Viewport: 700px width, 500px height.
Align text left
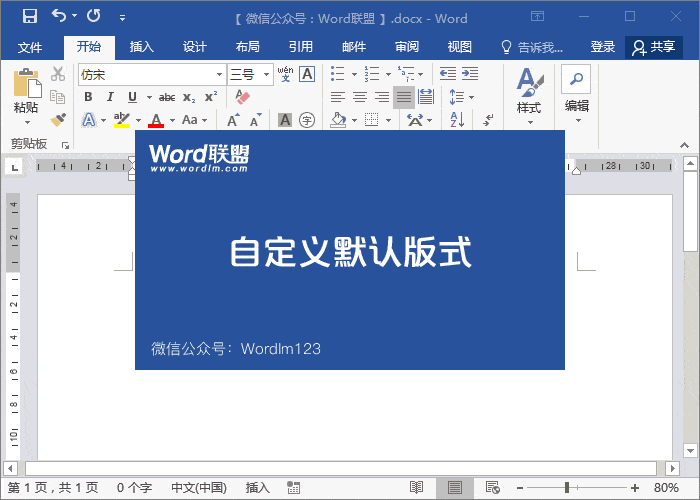click(338, 97)
